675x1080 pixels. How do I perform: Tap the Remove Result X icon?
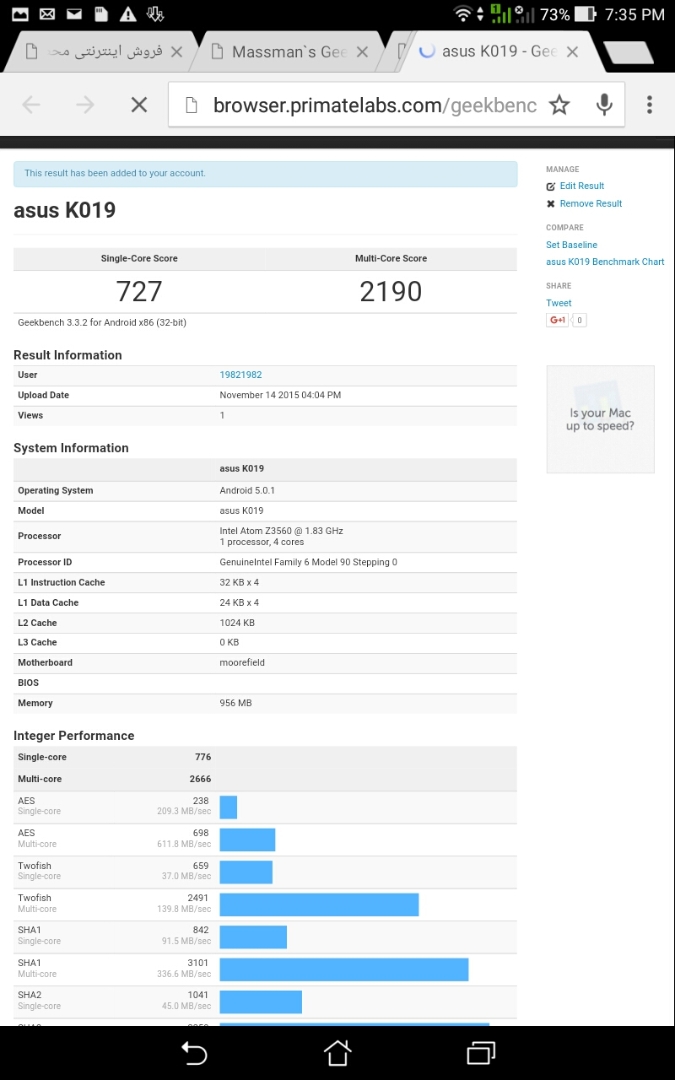[x=550, y=204]
